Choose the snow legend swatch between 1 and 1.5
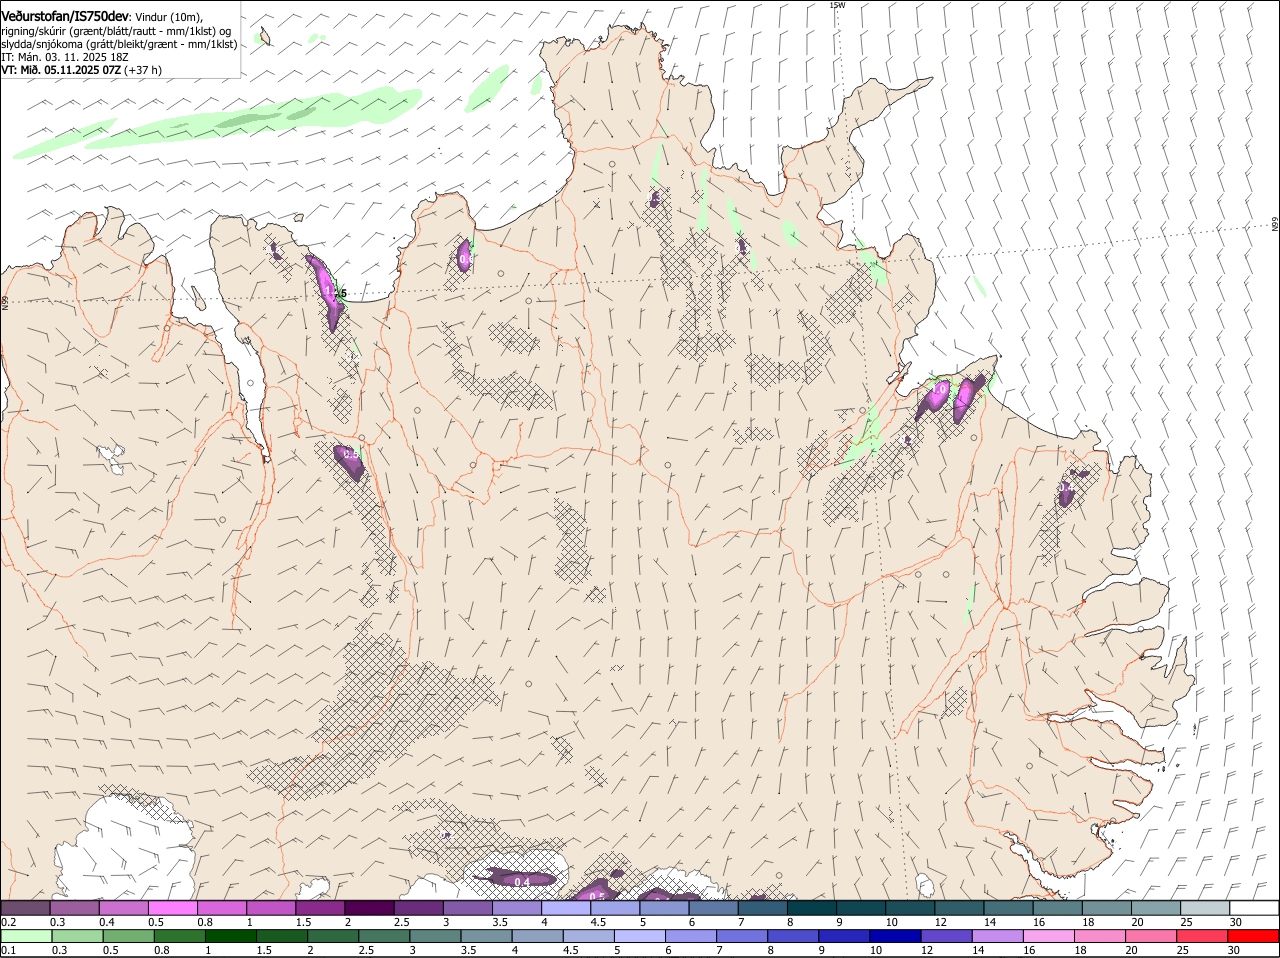Image resolution: width=1280 pixels, height=958 pixels. [x=271, y=907]
